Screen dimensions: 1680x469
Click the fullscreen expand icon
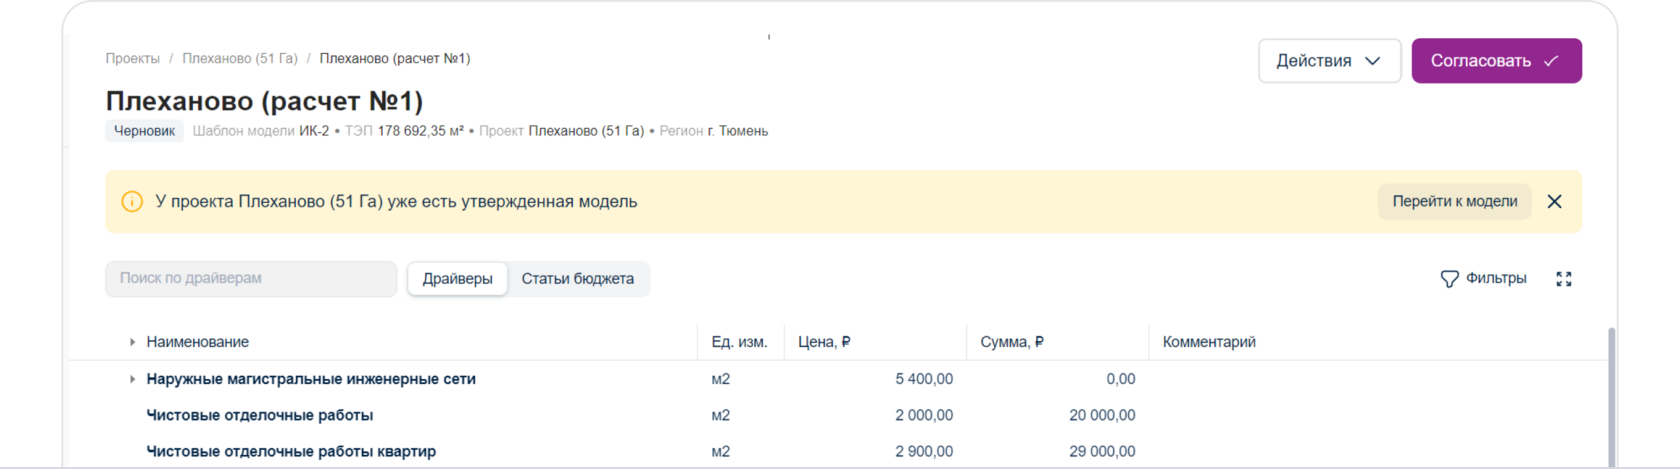click(x=1564, y=279)
